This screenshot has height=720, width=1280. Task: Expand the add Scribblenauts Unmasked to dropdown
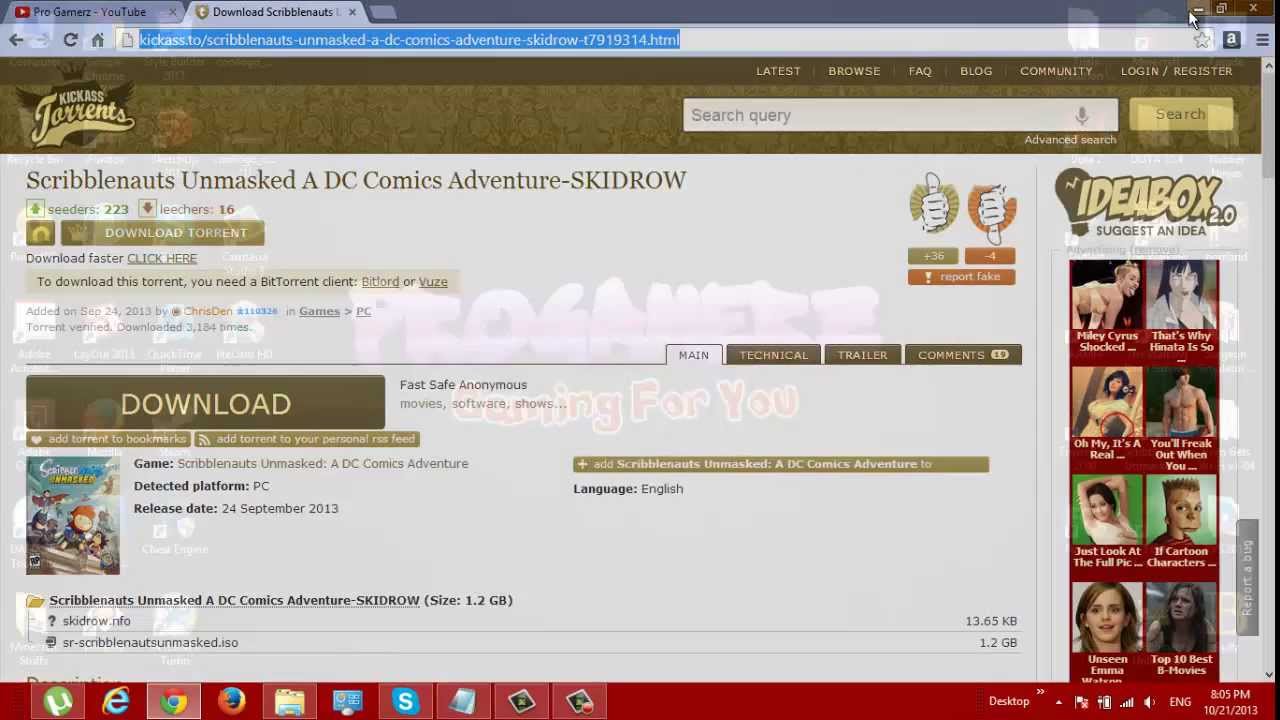(781, 464)
